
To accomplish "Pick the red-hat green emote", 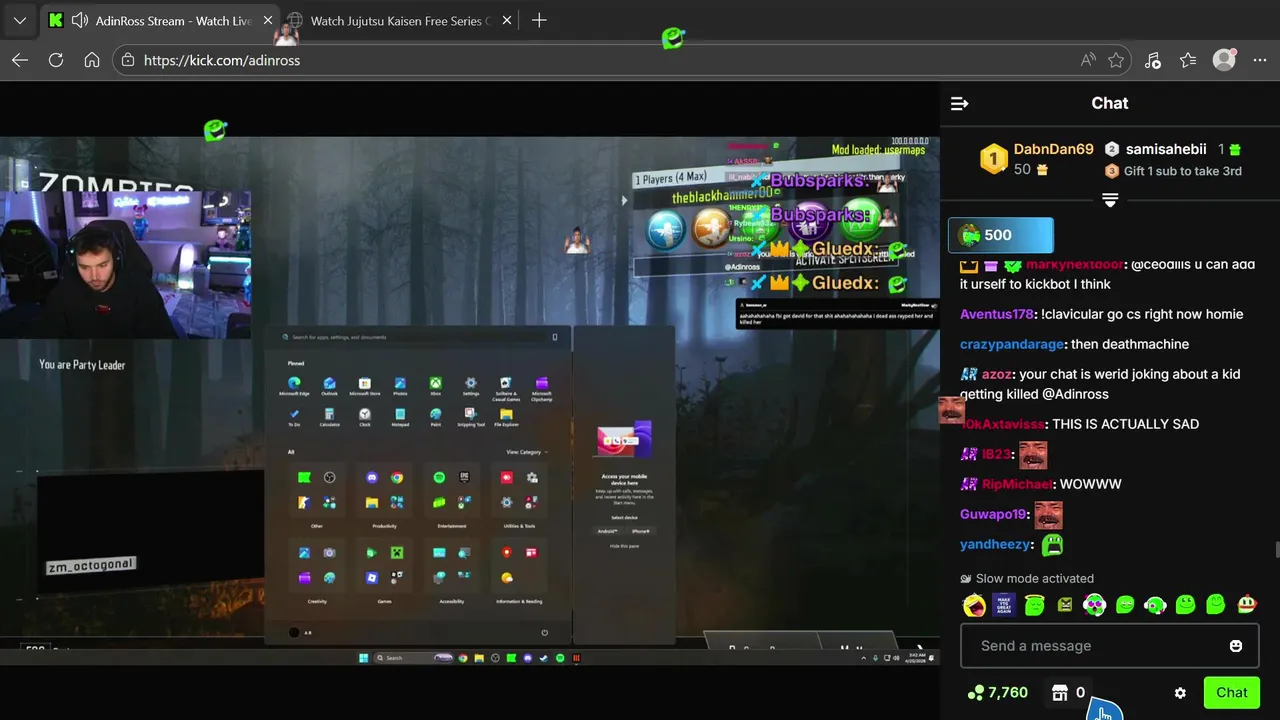I will (1246, 604).
